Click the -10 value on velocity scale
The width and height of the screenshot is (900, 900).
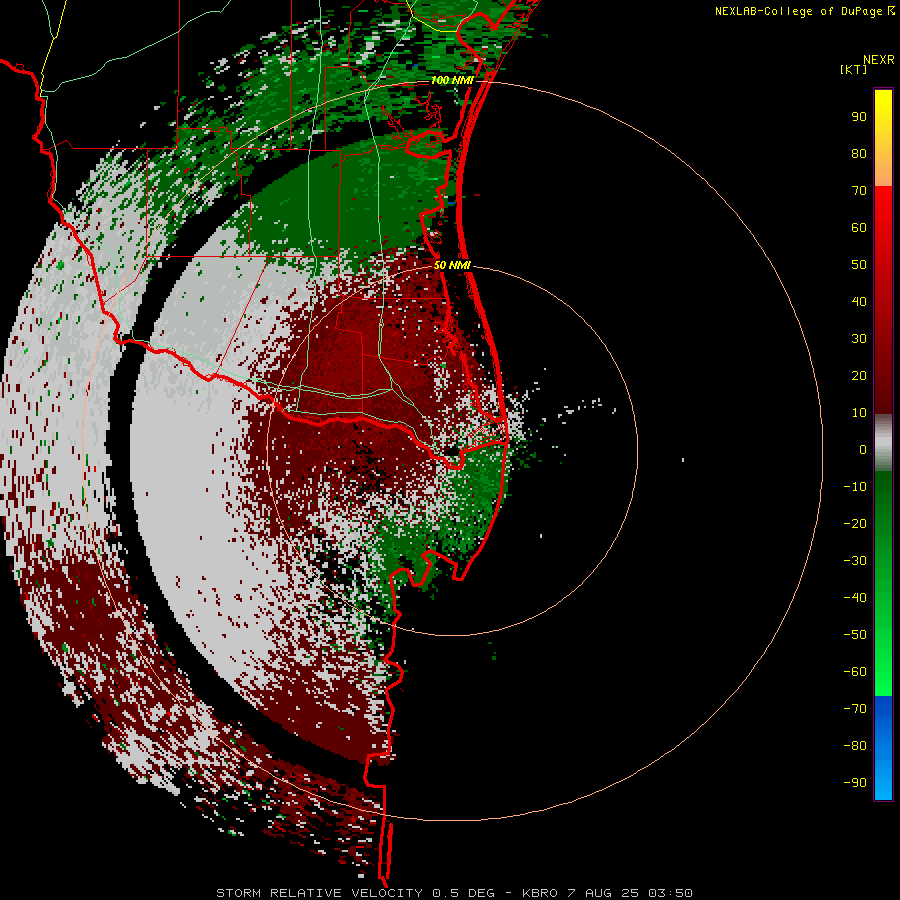pyautogui.click(x=855, y=487)
